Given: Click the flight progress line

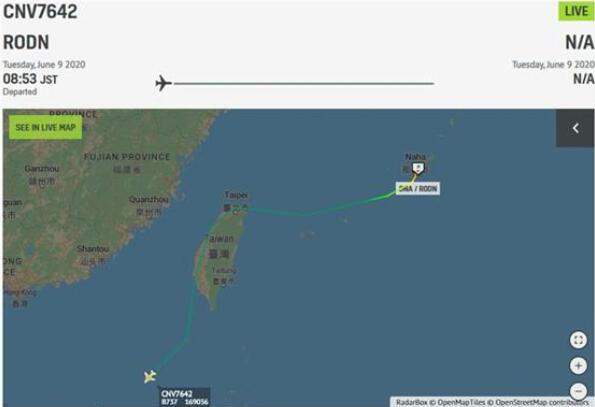Looking at the screenshot, I should (x=304, y=83).
